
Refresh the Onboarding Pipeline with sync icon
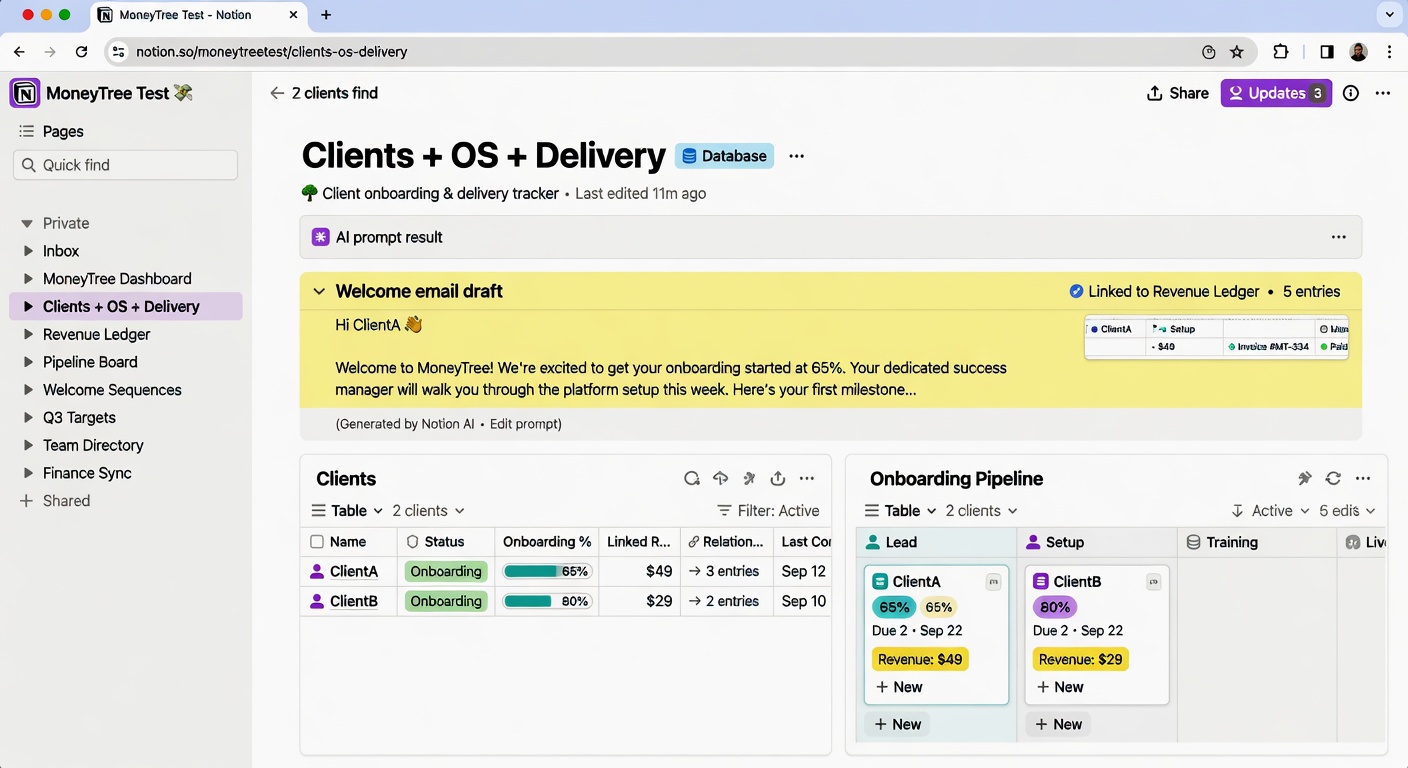[1333, 479]
